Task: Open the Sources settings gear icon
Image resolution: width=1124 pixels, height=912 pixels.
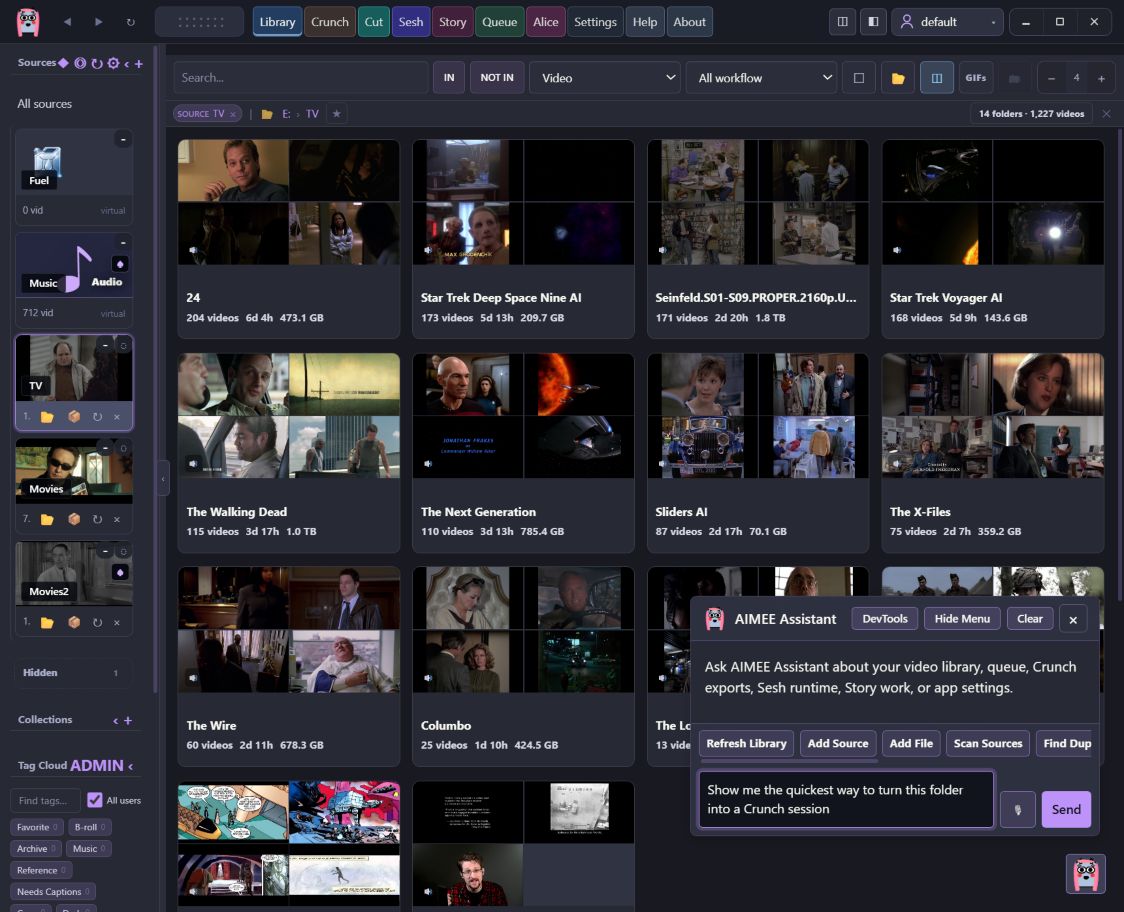Action: 113,63
